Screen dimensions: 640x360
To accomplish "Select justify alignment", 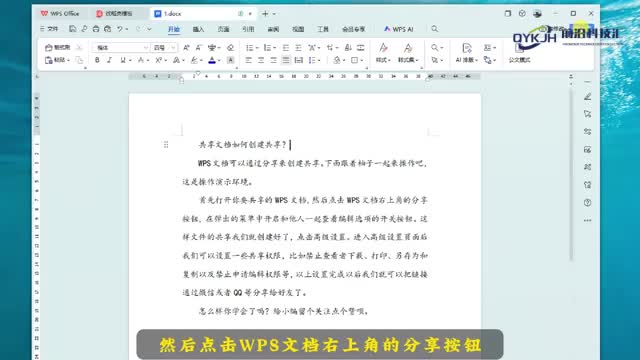I will [286, 60].
